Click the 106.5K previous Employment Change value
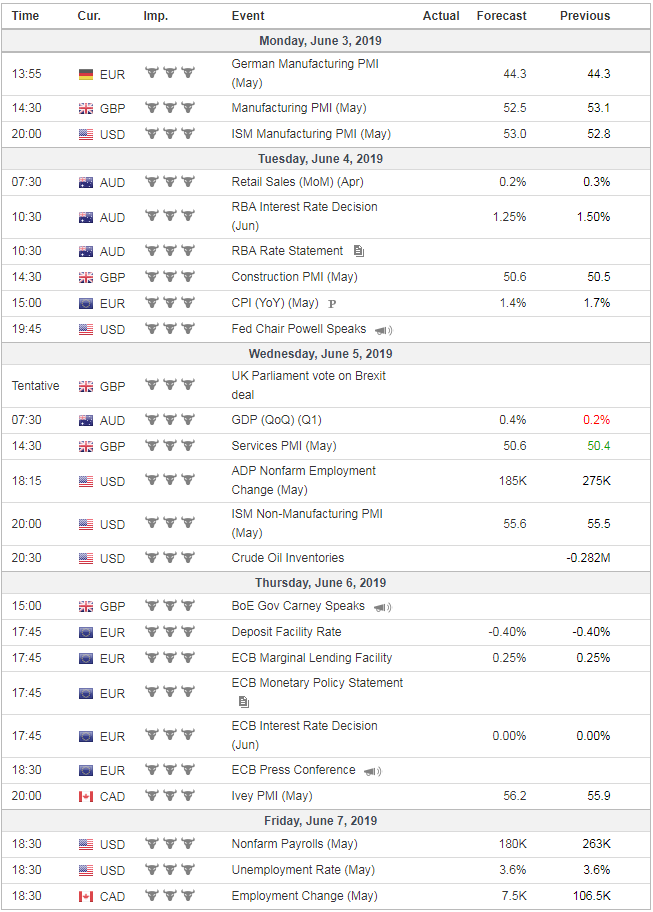The image size is (653, 912). tap(590, 896)
